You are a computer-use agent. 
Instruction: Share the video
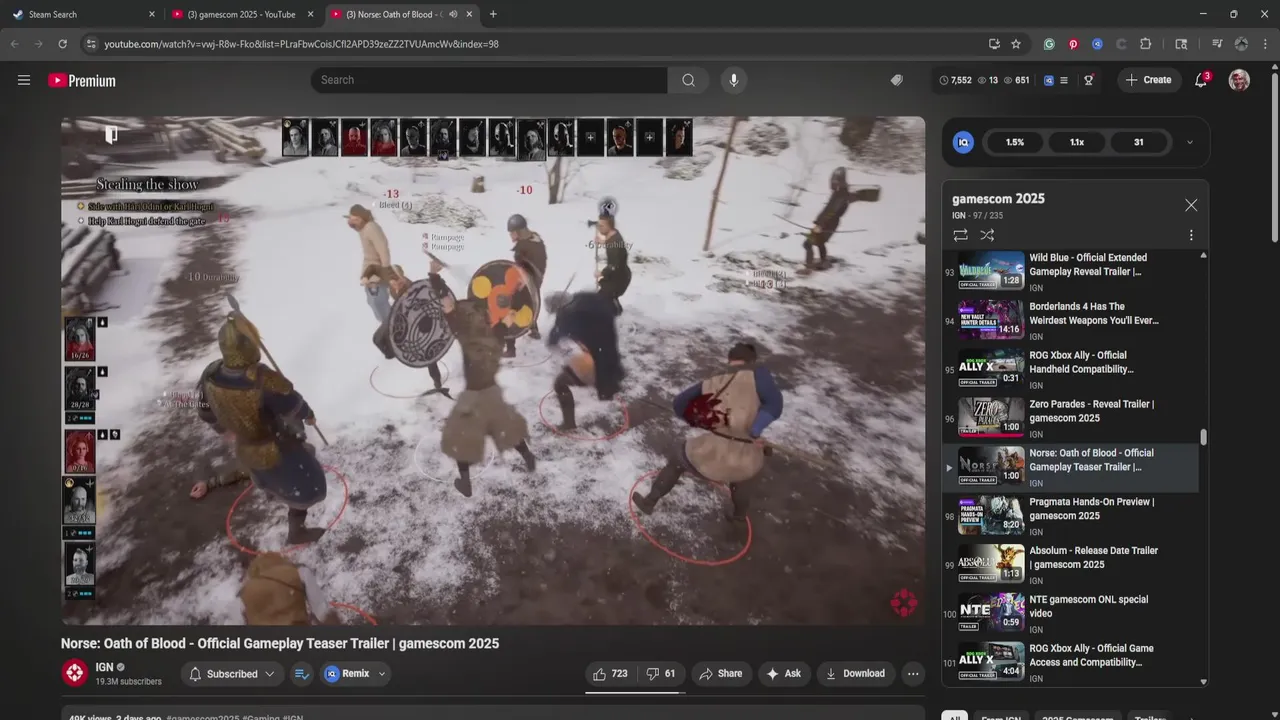(721, 674)
